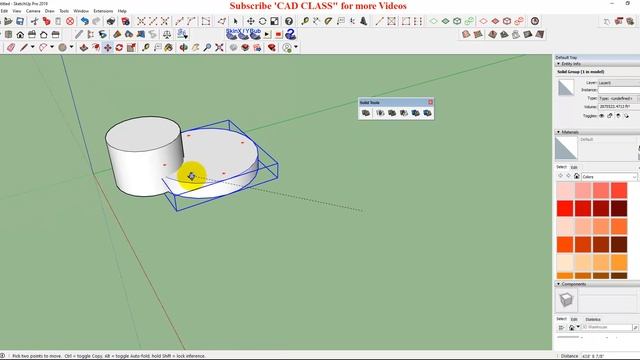
Task: Click the Zoom magnifier tool
Action: coord(207,48)
